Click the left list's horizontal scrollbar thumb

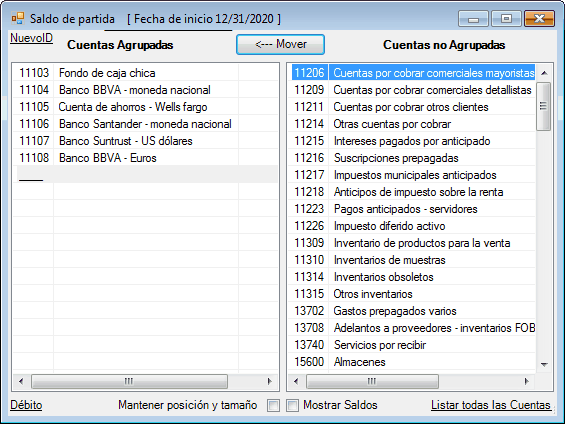(129, 381)
